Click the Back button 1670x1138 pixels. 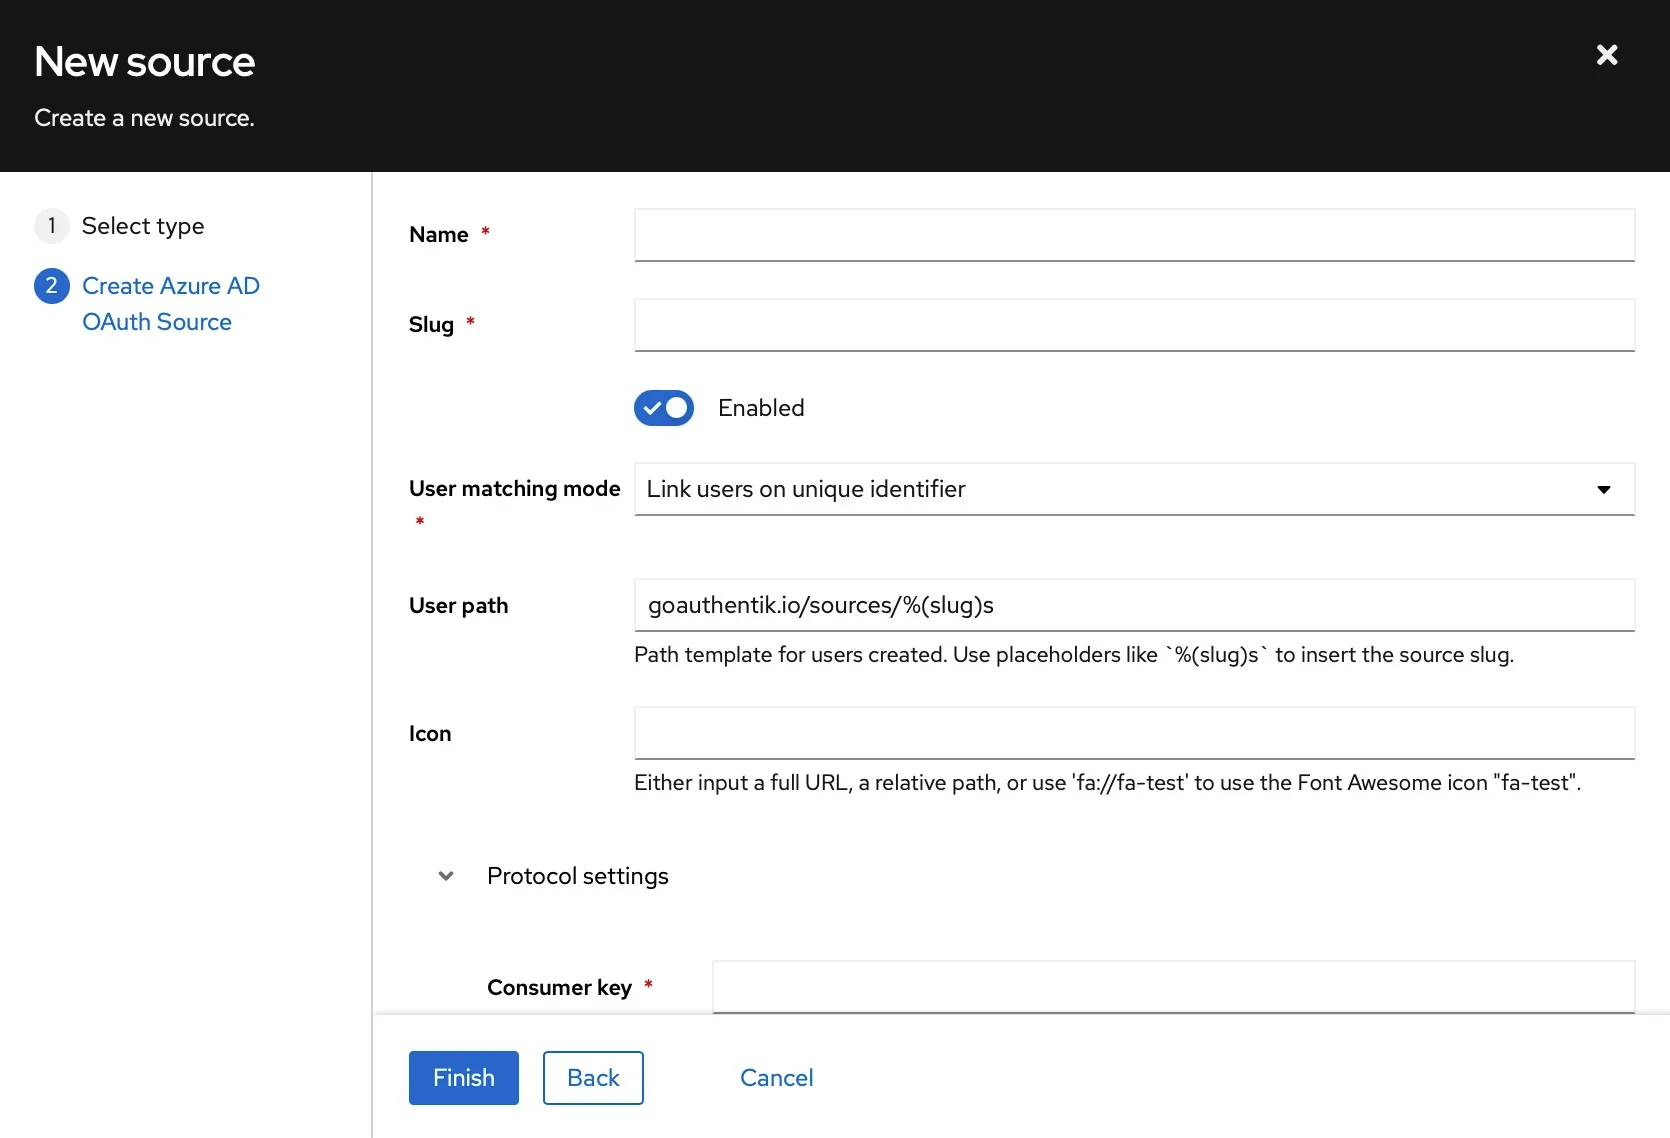(593, 1078)
